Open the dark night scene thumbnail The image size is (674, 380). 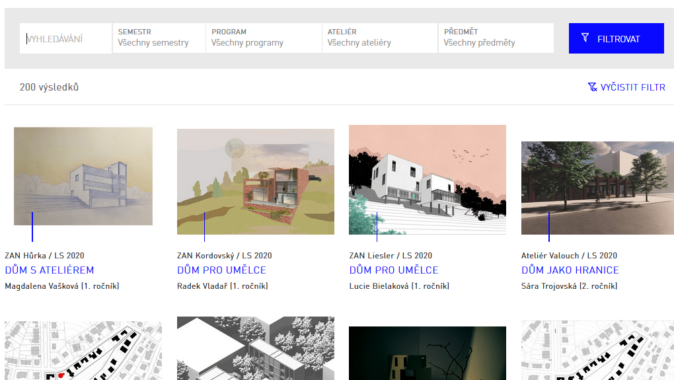pyautogui.click(x=427, y=353)
